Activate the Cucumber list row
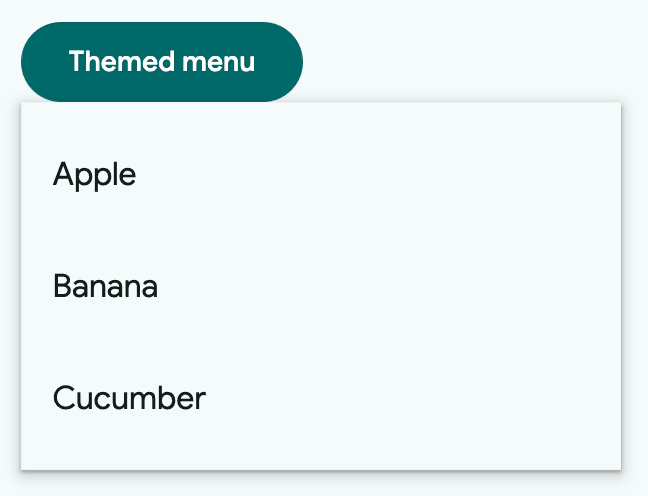This screenshot has height=496, width=648. 320,399
